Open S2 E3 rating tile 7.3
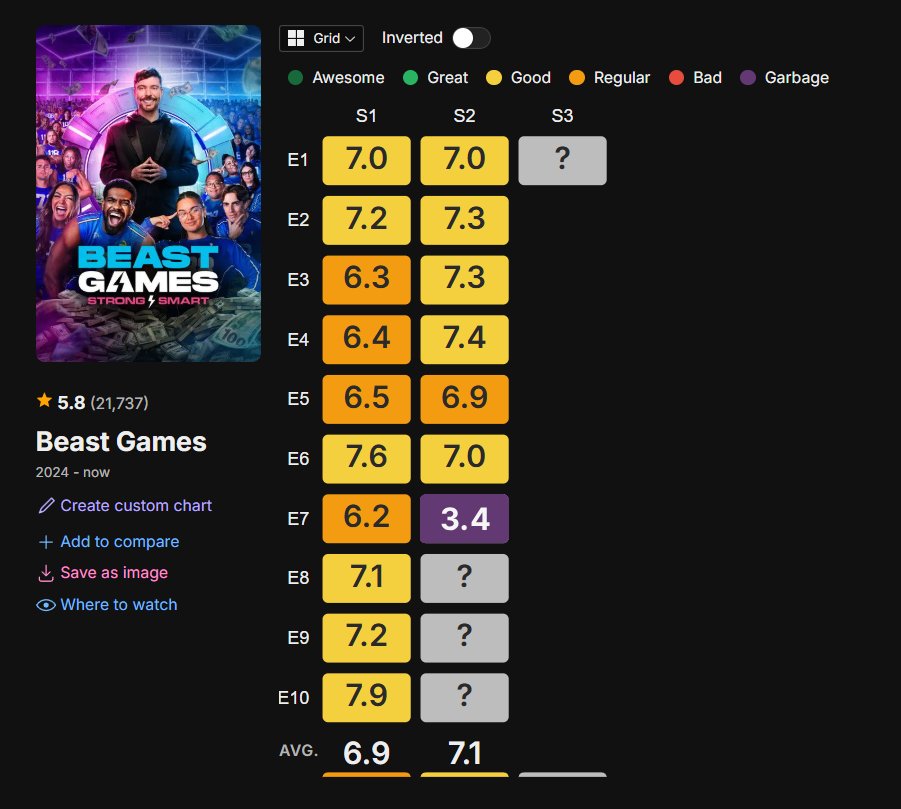This screenshot has width=901, height=809. (464, 280)
